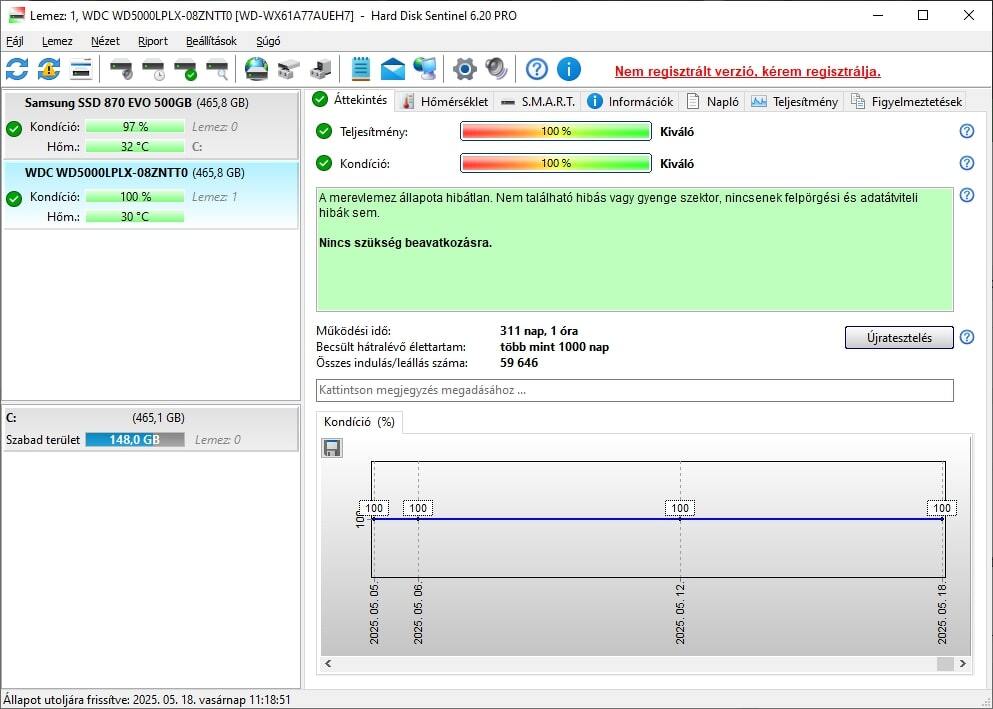Screen dimensions: 993x709
Task: Click the globe over disk toolbar icon
Action: 256,69
